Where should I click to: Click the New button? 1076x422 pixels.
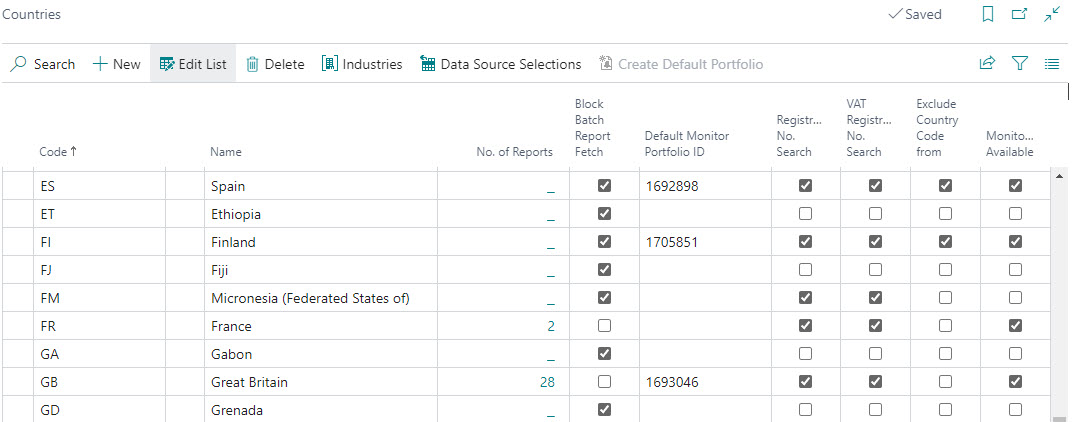coord(117,64)
